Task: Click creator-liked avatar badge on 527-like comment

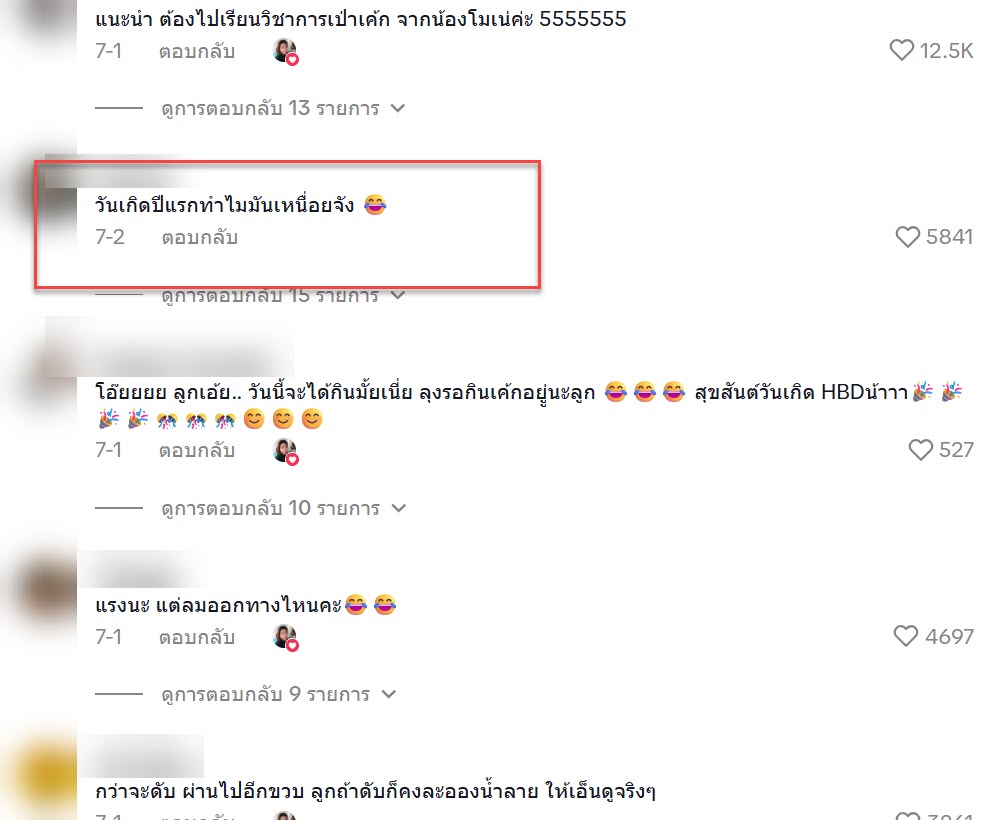Action: tap(286, 451)
